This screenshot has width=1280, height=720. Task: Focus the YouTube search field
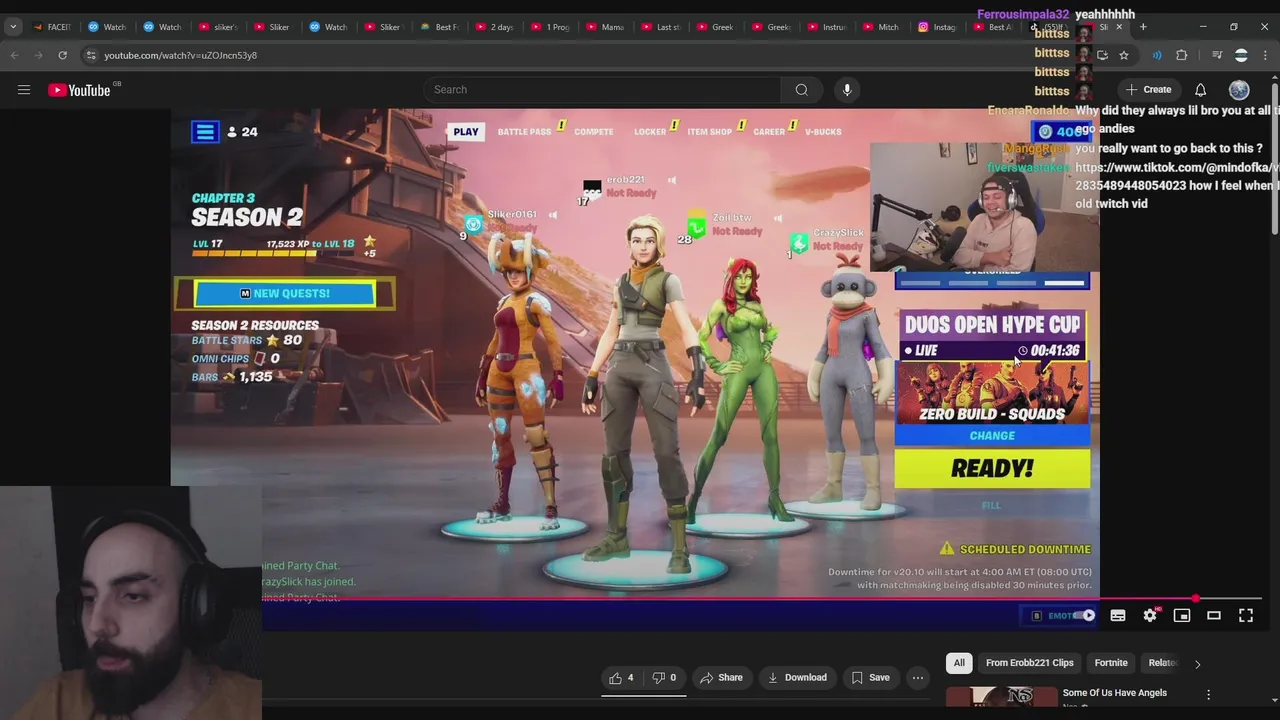click(x=602, y=90)
